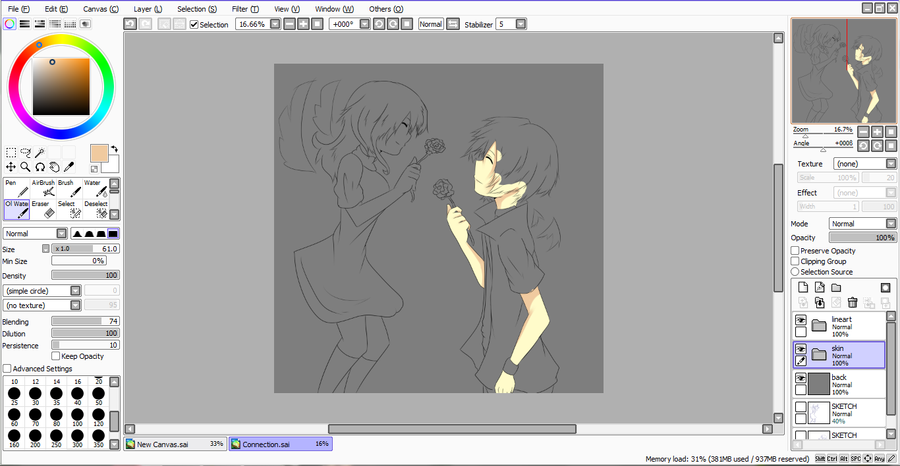900x466 pixels.
Task: Select the rectangular Selection tool
Action: [x=11, y=152]
